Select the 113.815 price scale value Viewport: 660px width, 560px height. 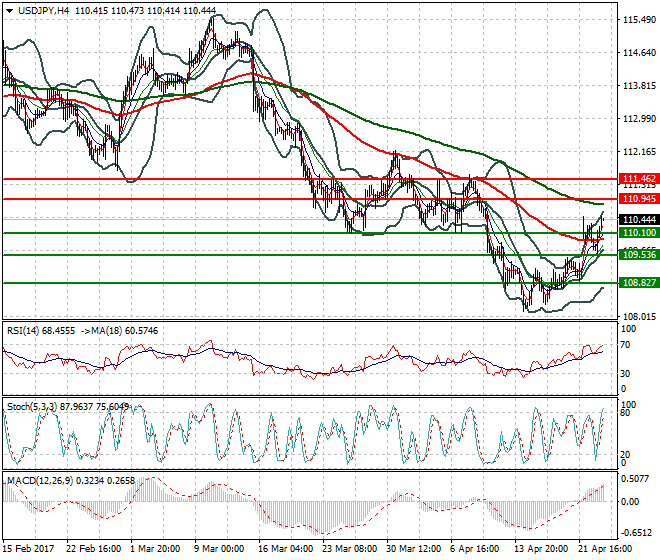pos(639,85)
